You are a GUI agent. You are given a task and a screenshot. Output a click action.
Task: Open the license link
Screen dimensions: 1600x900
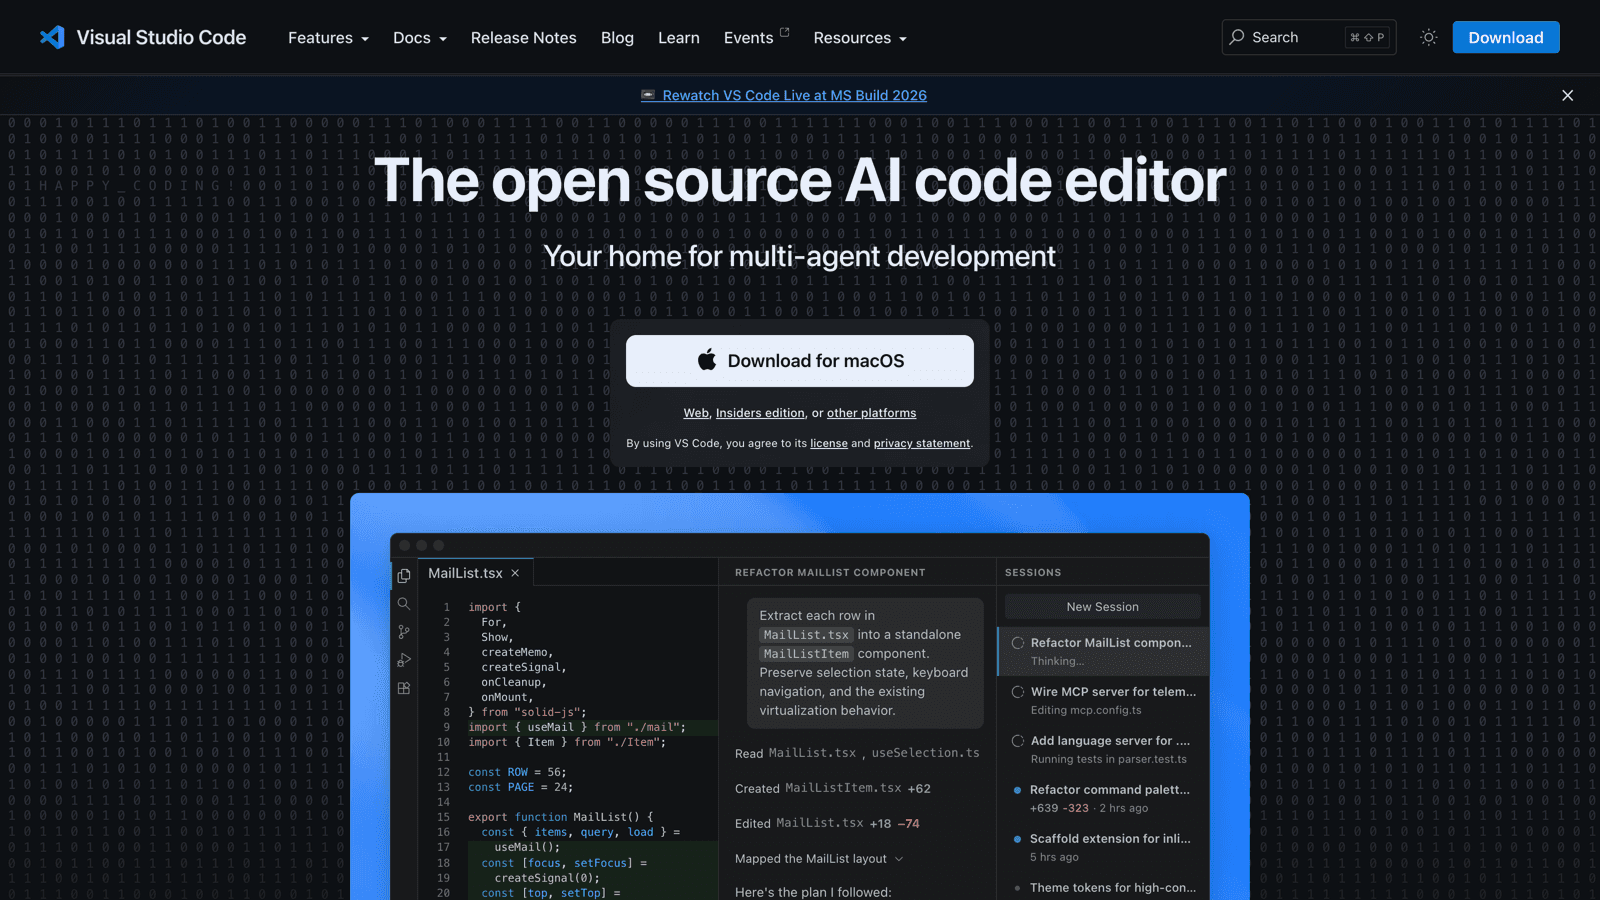pyautogui.click(x=829, y=443)
